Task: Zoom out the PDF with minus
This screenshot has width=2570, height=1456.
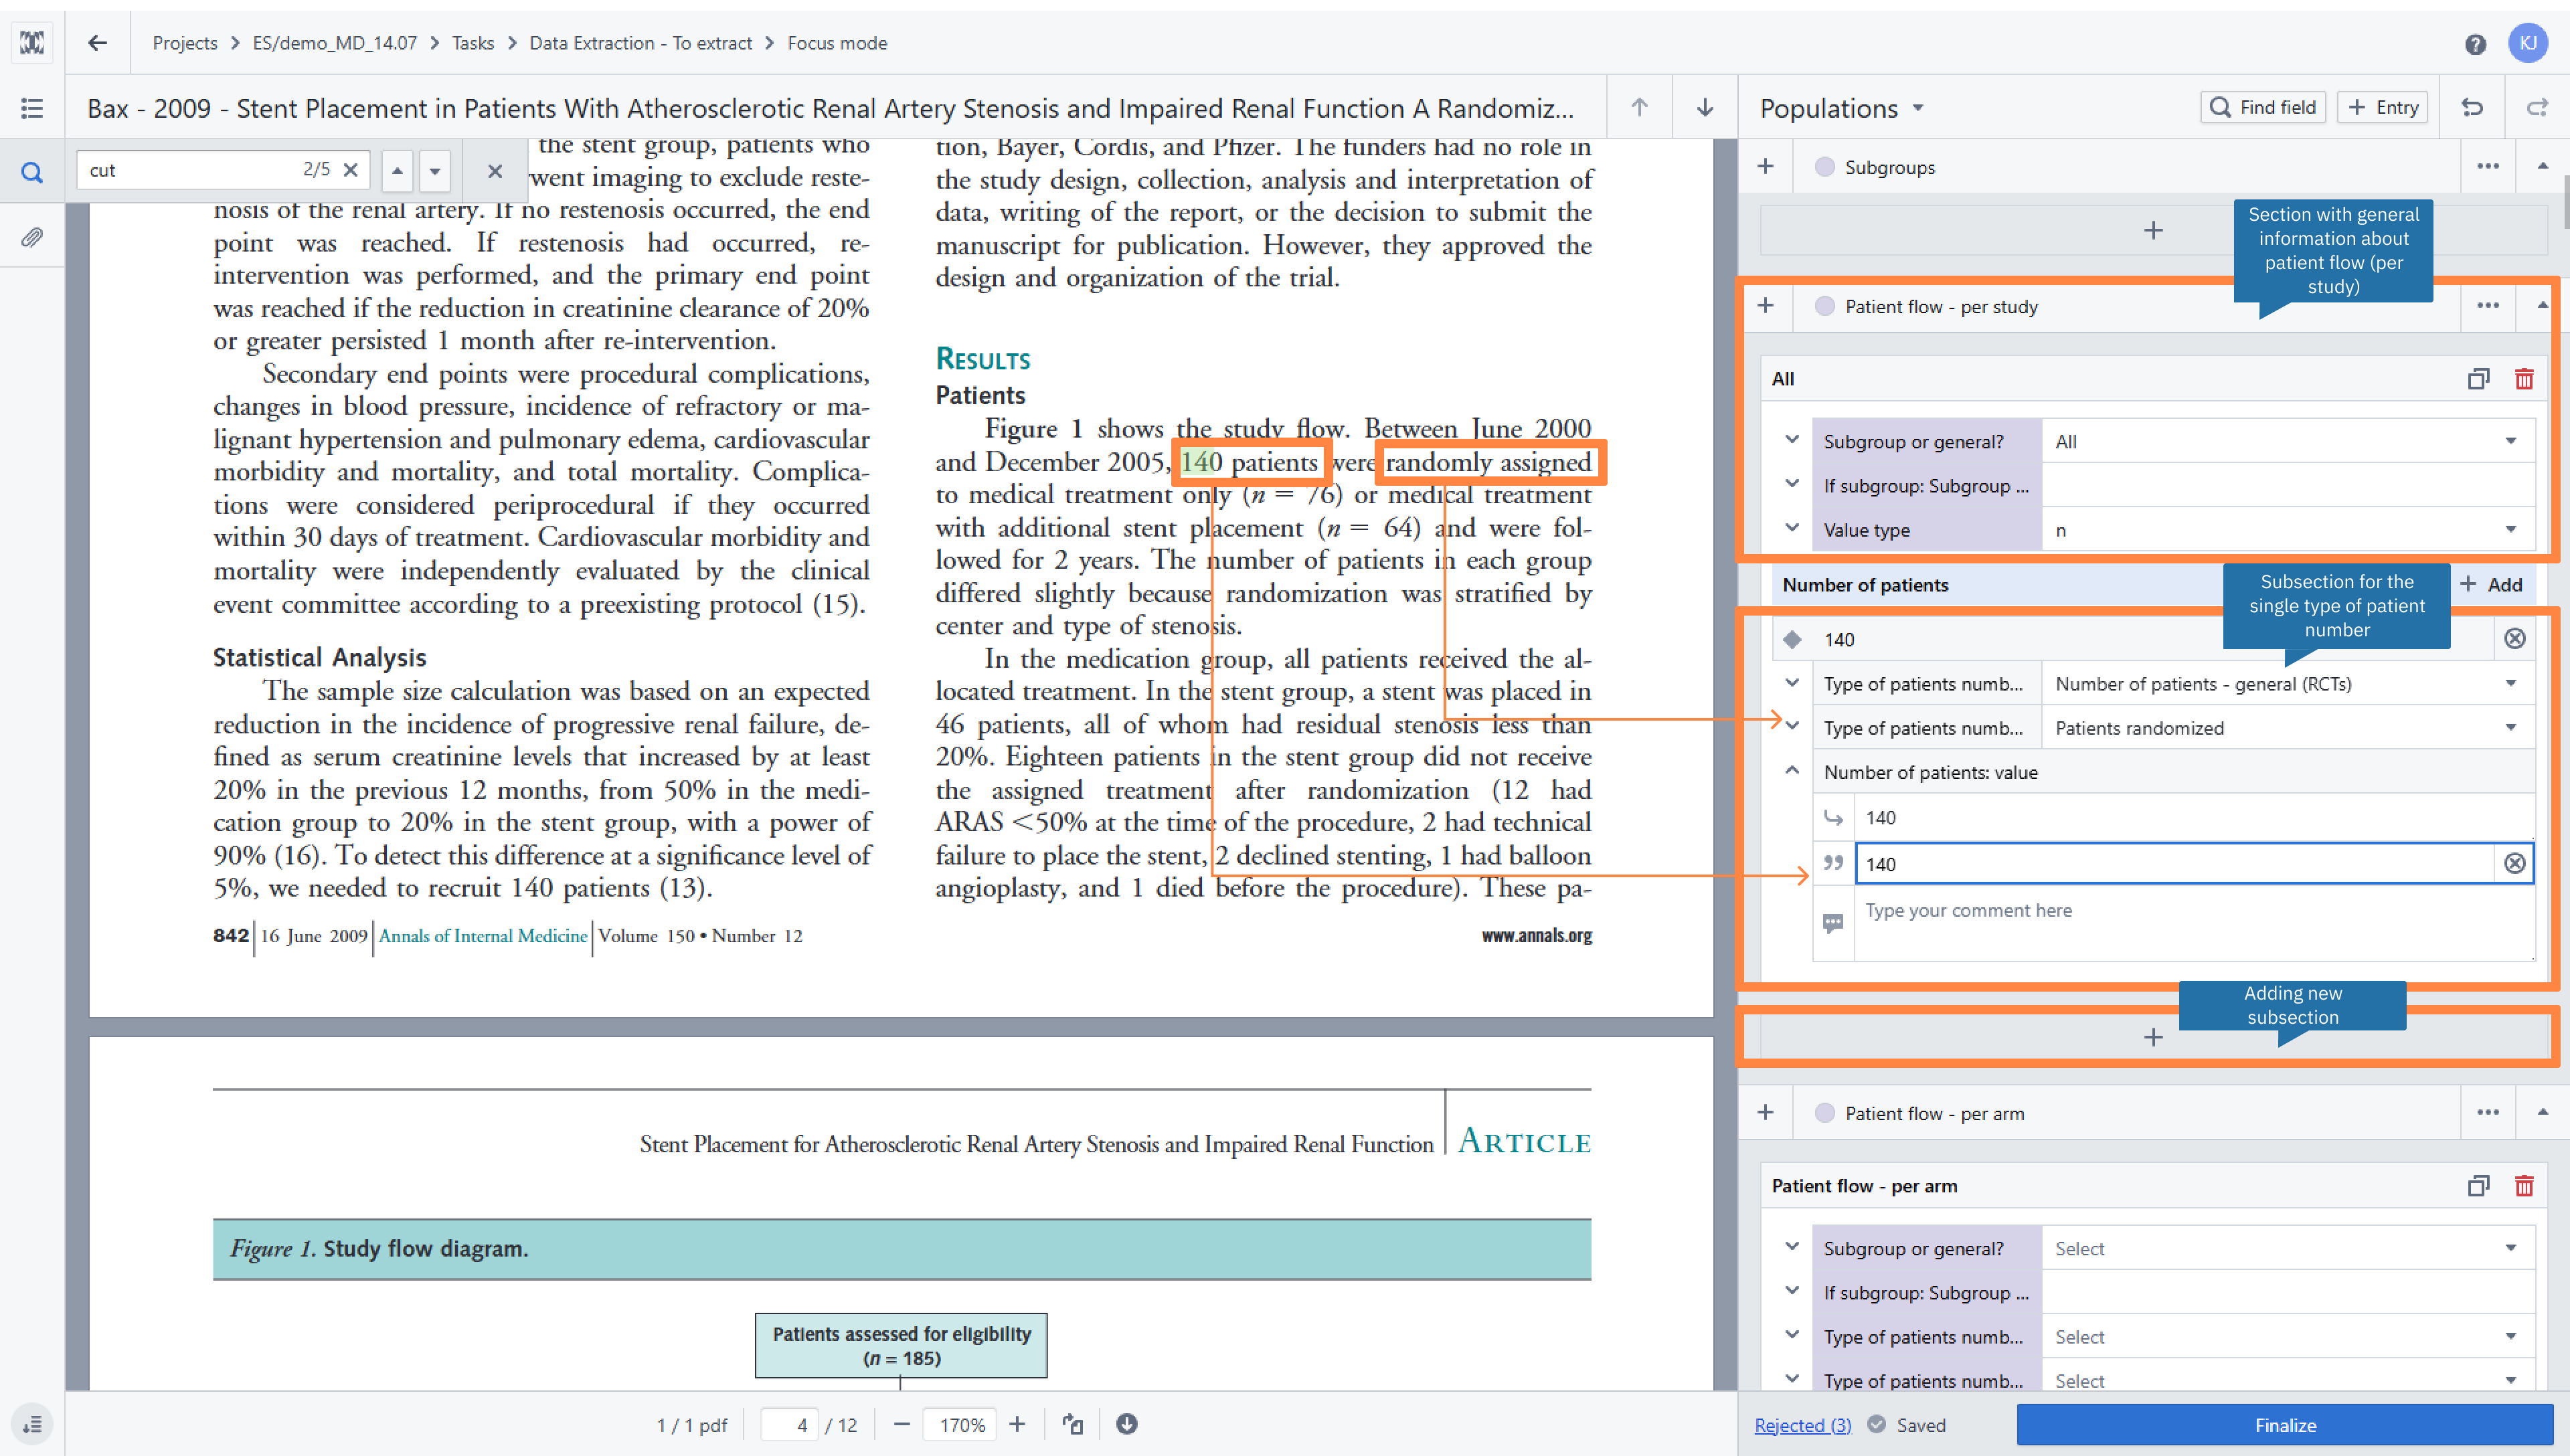Action: 902,1424
